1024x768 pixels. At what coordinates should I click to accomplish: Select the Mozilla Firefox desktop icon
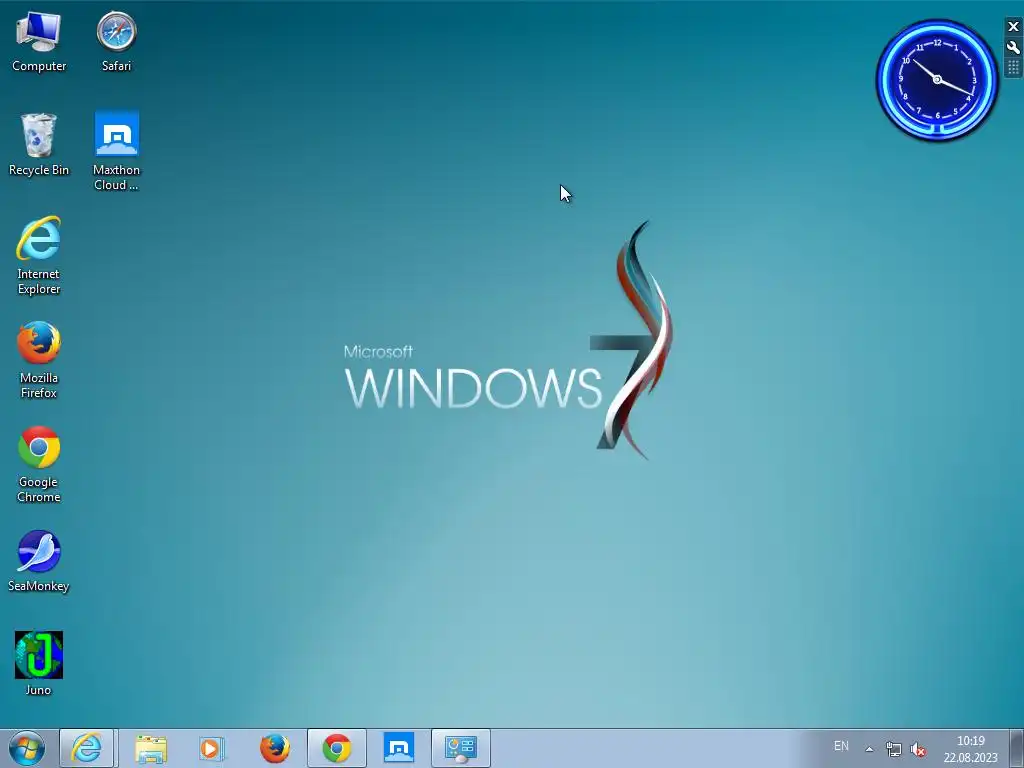(x=39, y=359)
